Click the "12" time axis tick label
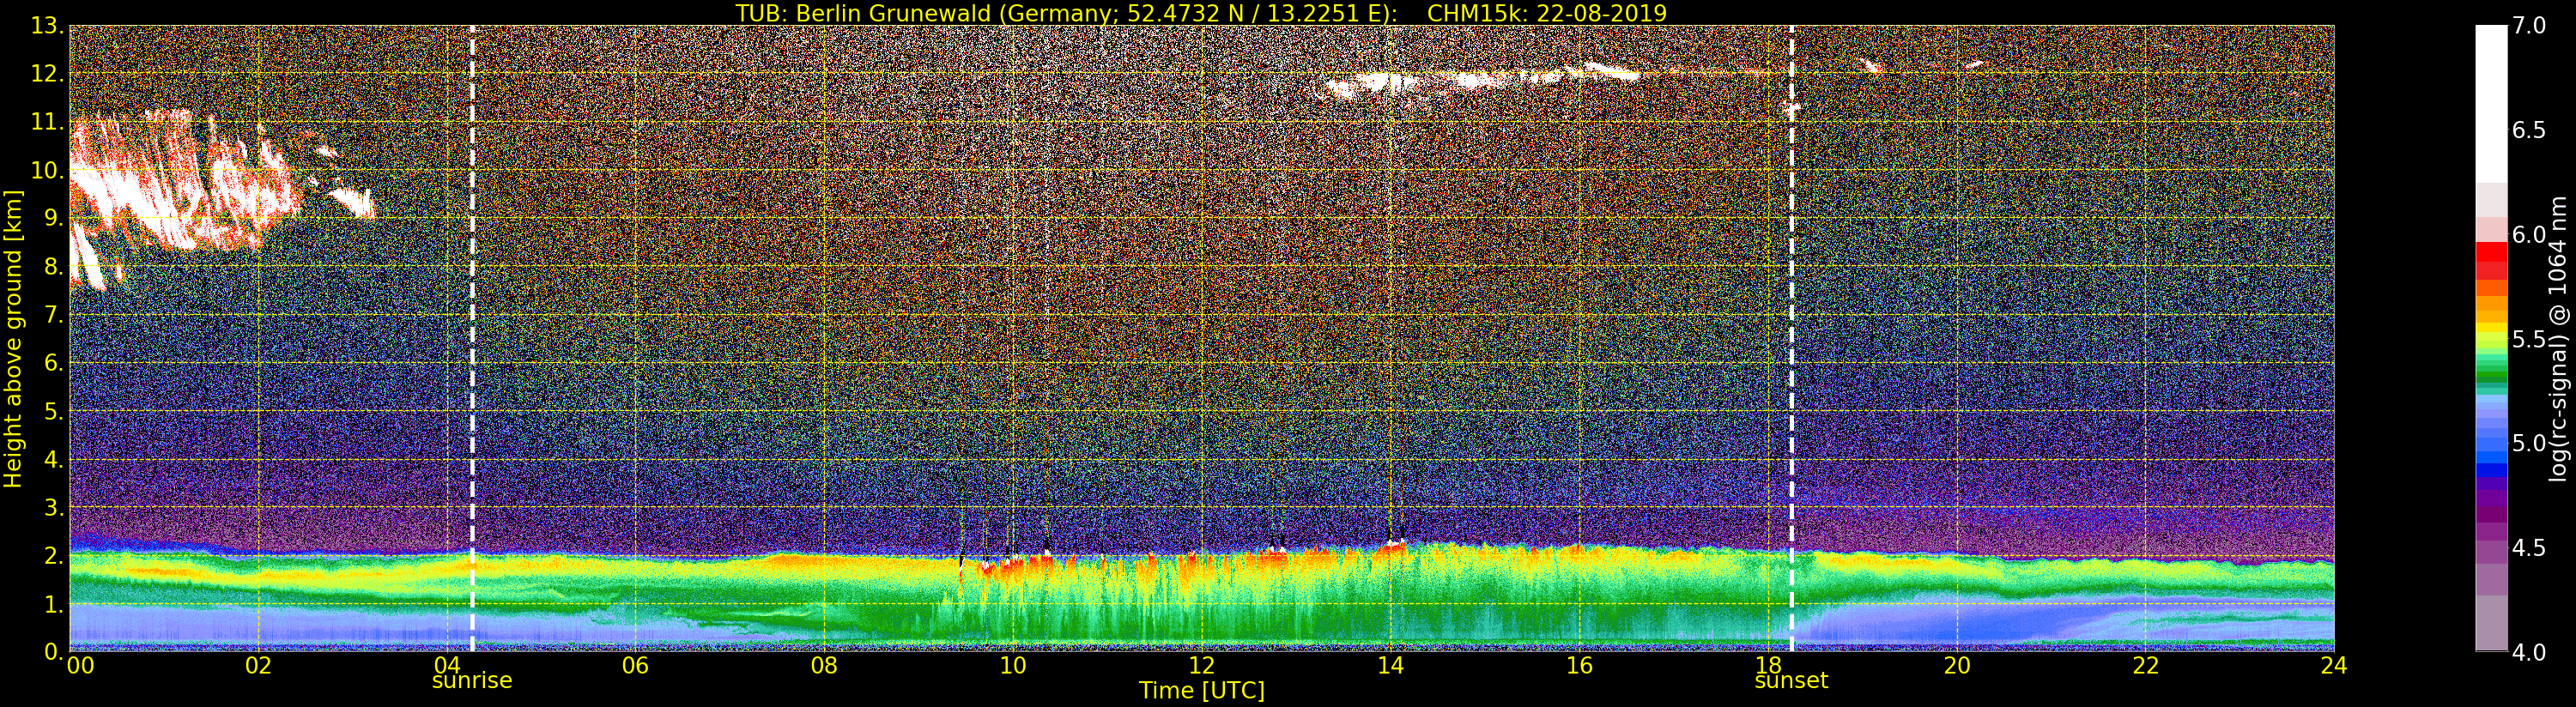Screen dimensions: 2576x707 click(1202, 666)
